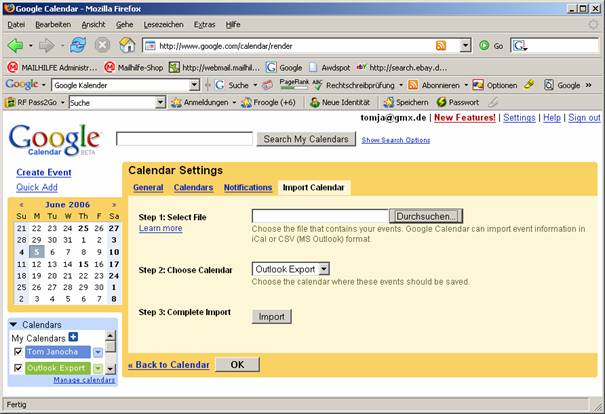
Task: Open the Google bookmark
Action: [284, 68]
